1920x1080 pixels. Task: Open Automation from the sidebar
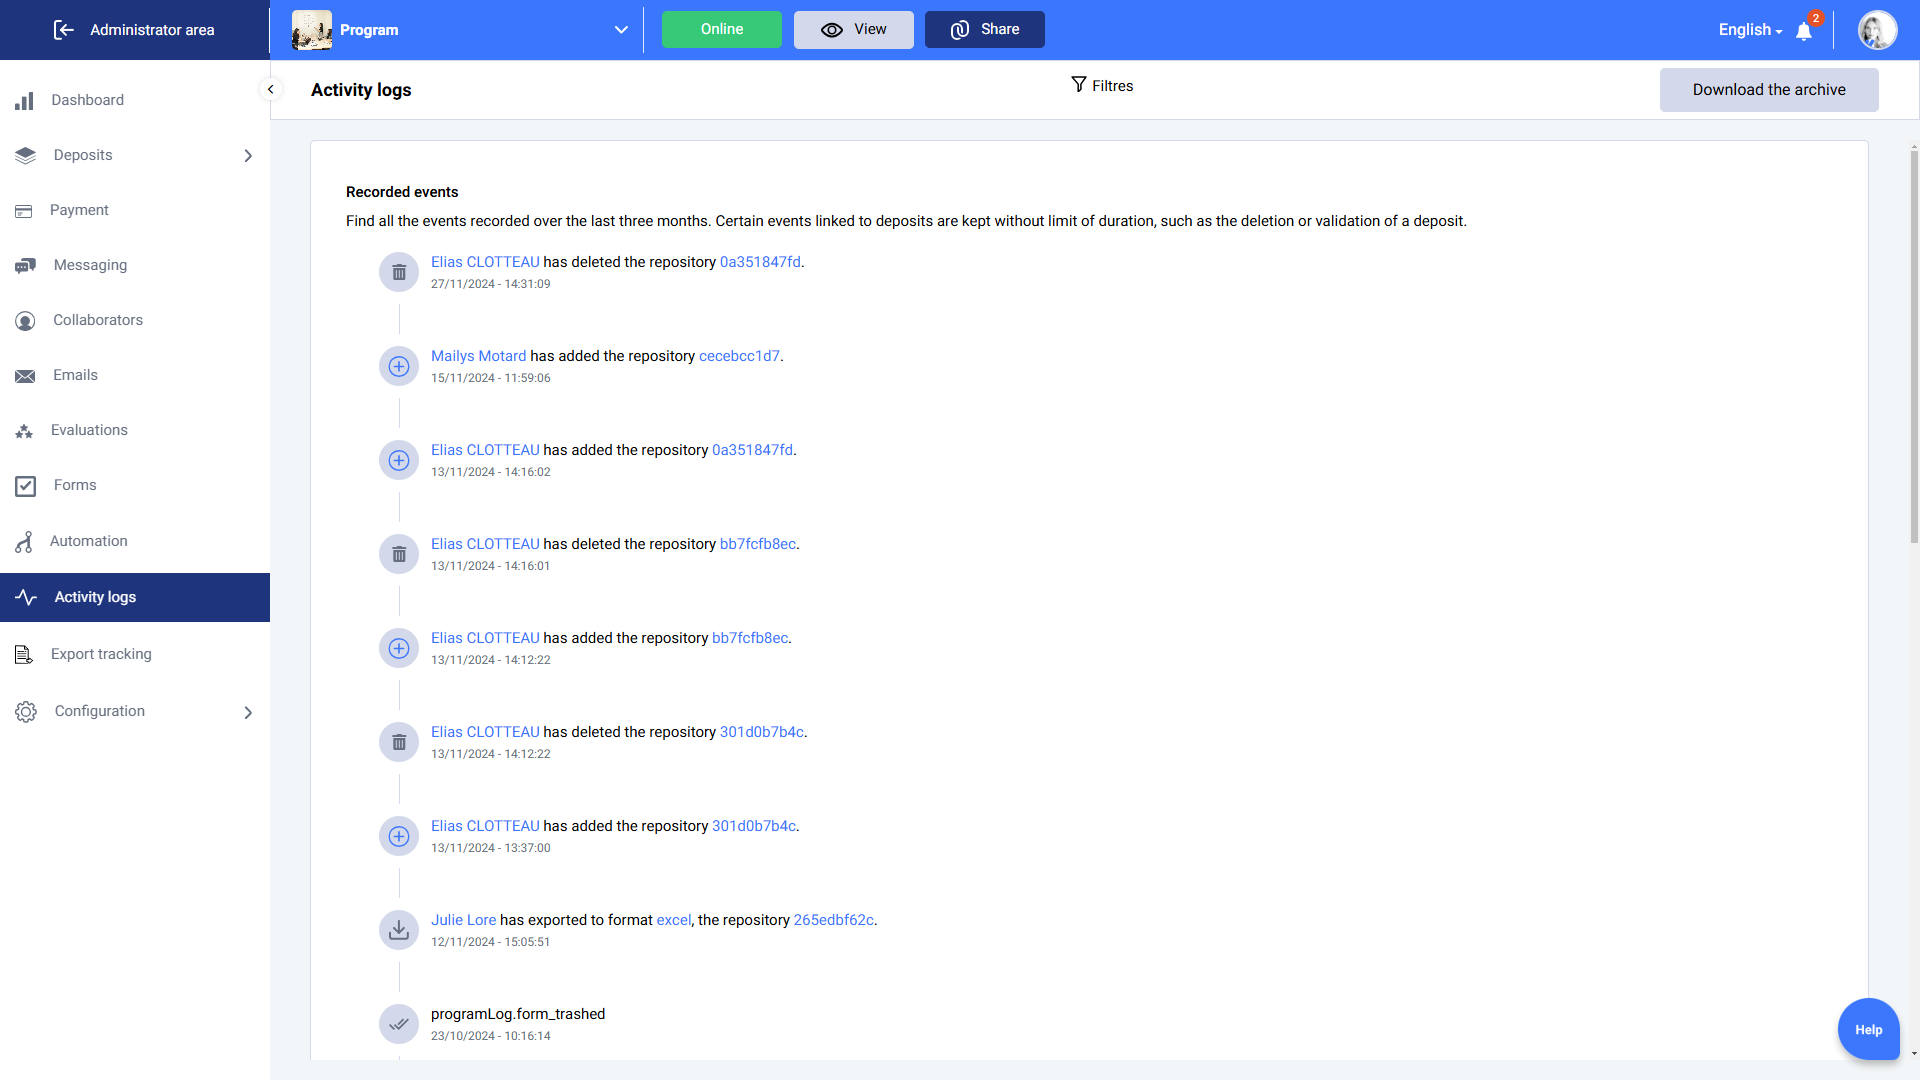pos(88,541)
